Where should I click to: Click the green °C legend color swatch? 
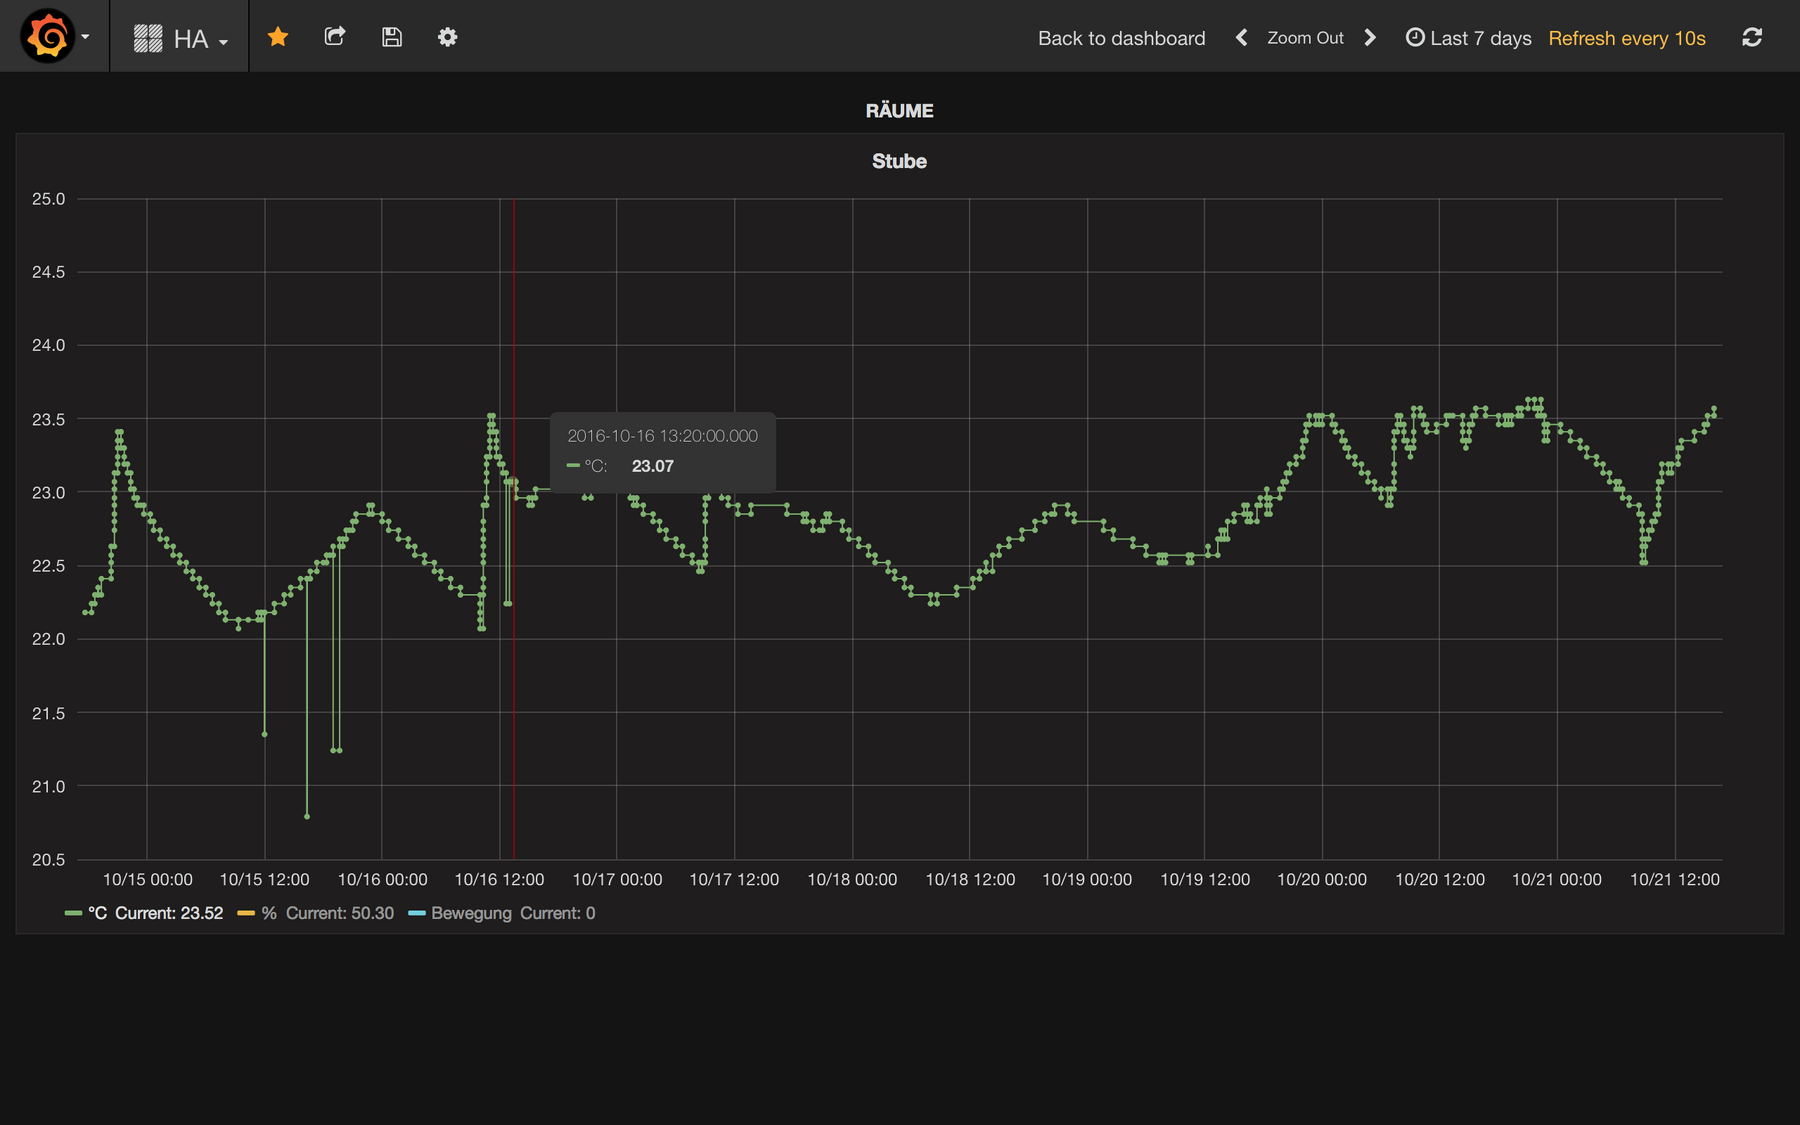73,913
